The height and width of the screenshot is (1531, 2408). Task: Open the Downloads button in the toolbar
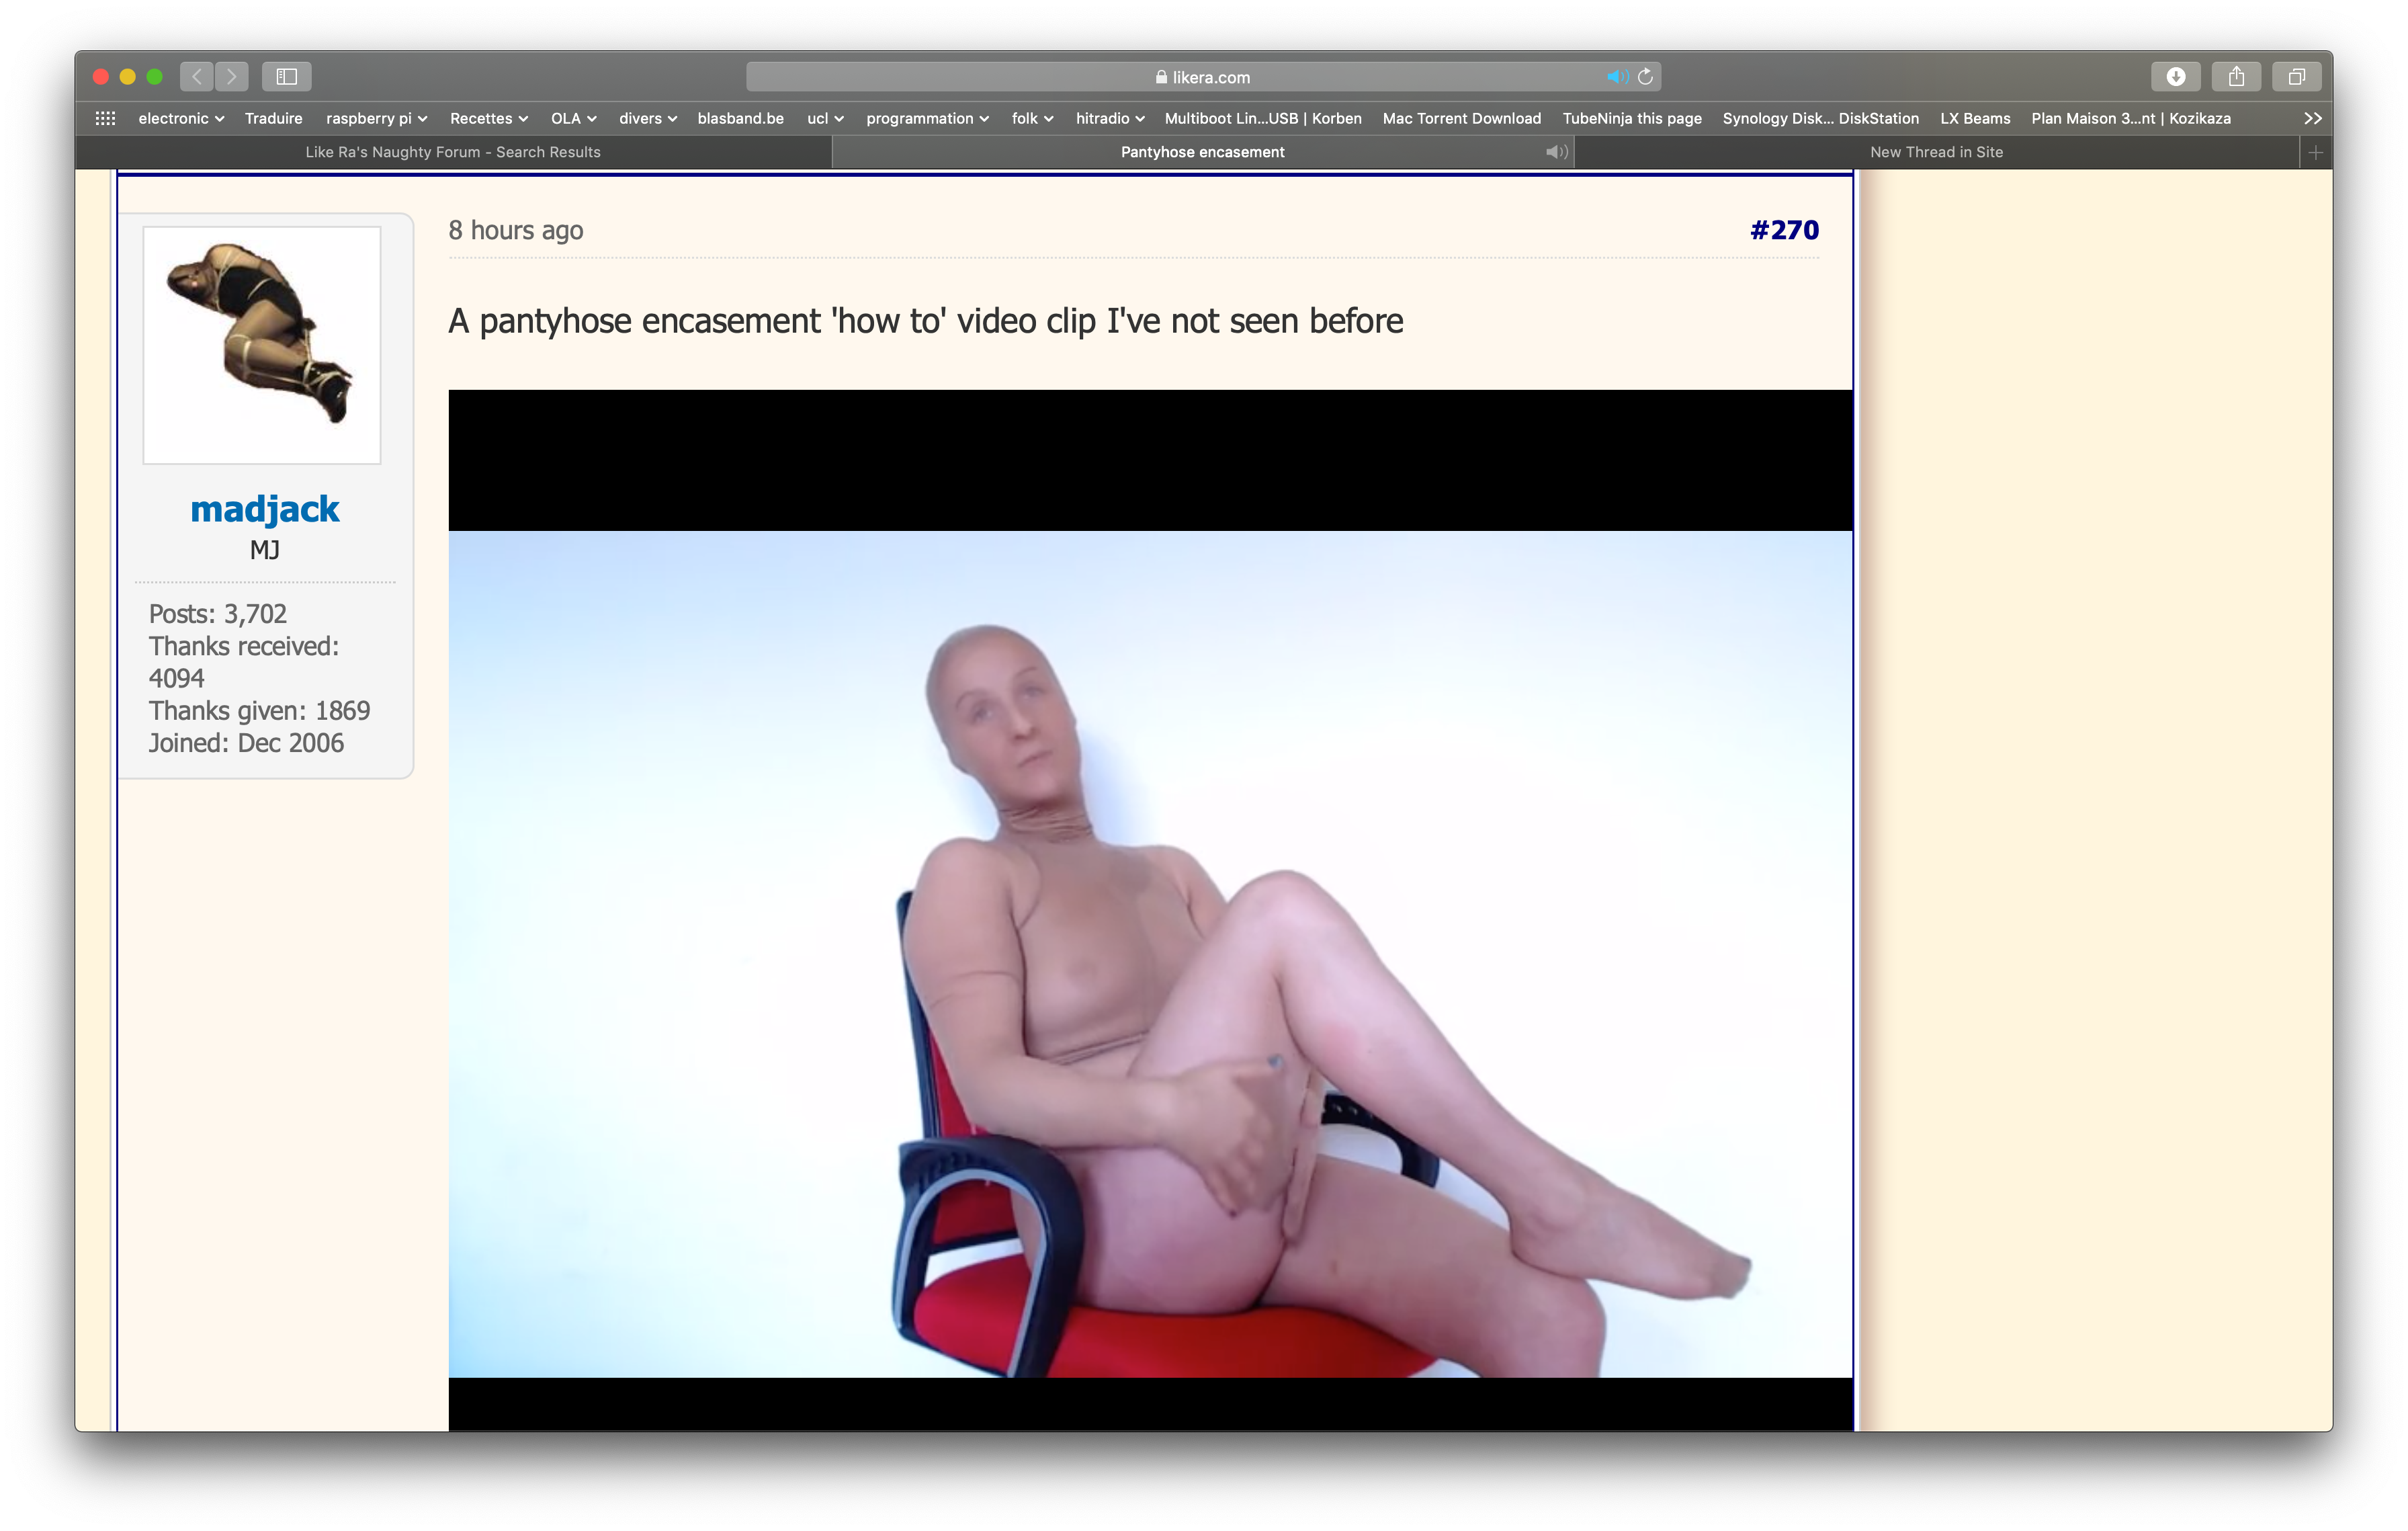[x=2175, y=76]
